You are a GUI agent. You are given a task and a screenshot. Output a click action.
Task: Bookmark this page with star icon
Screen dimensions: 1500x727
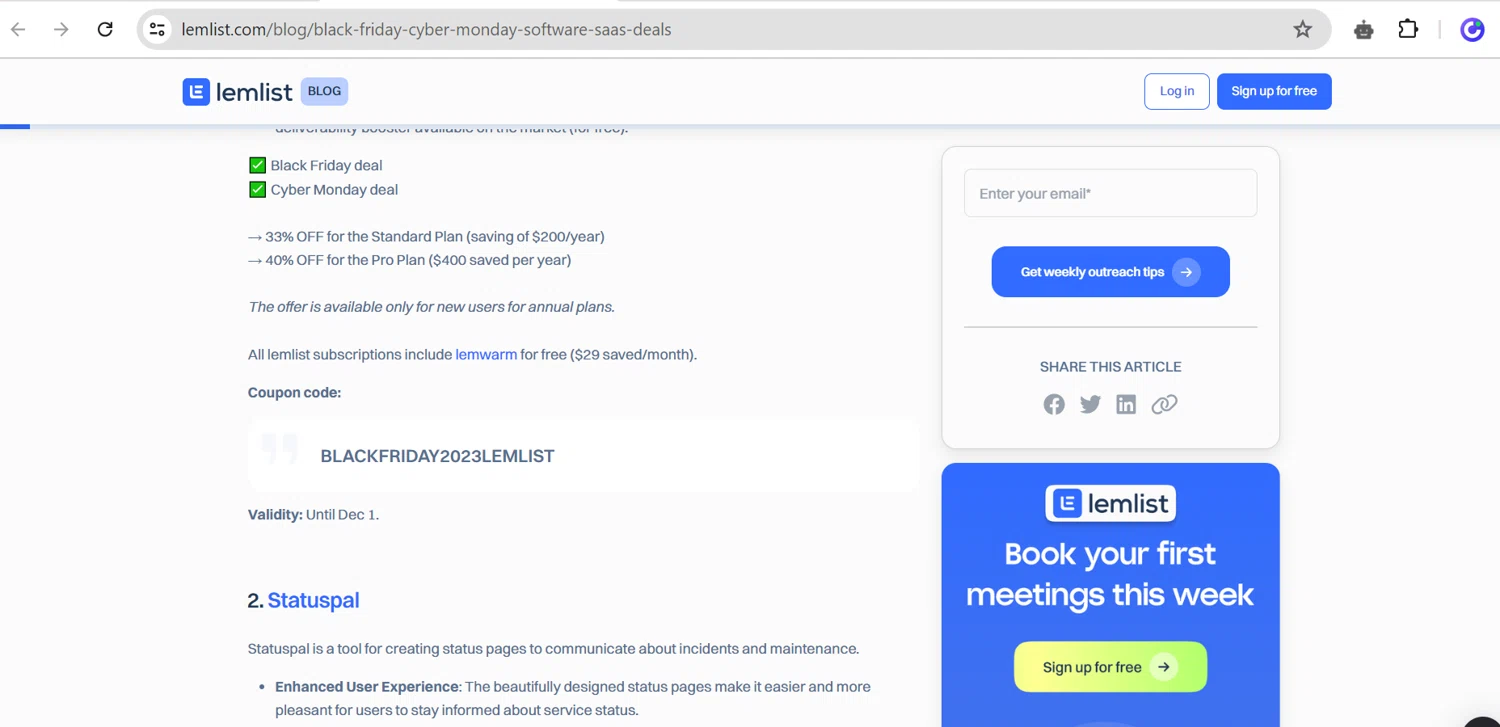click(x=1302, y=29)
